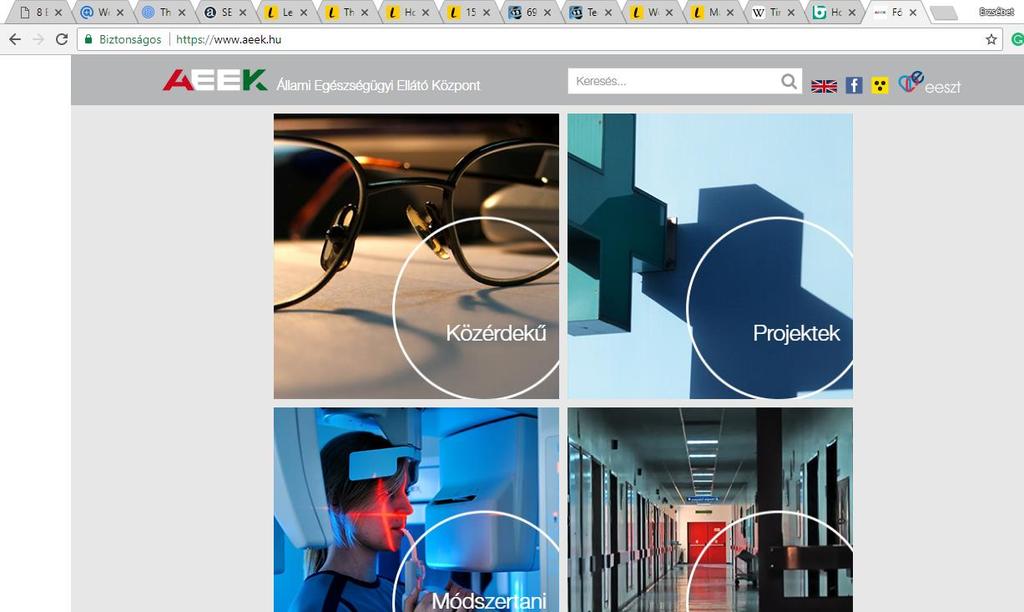Close the '8 E' document tab

[x=58, y=12]
